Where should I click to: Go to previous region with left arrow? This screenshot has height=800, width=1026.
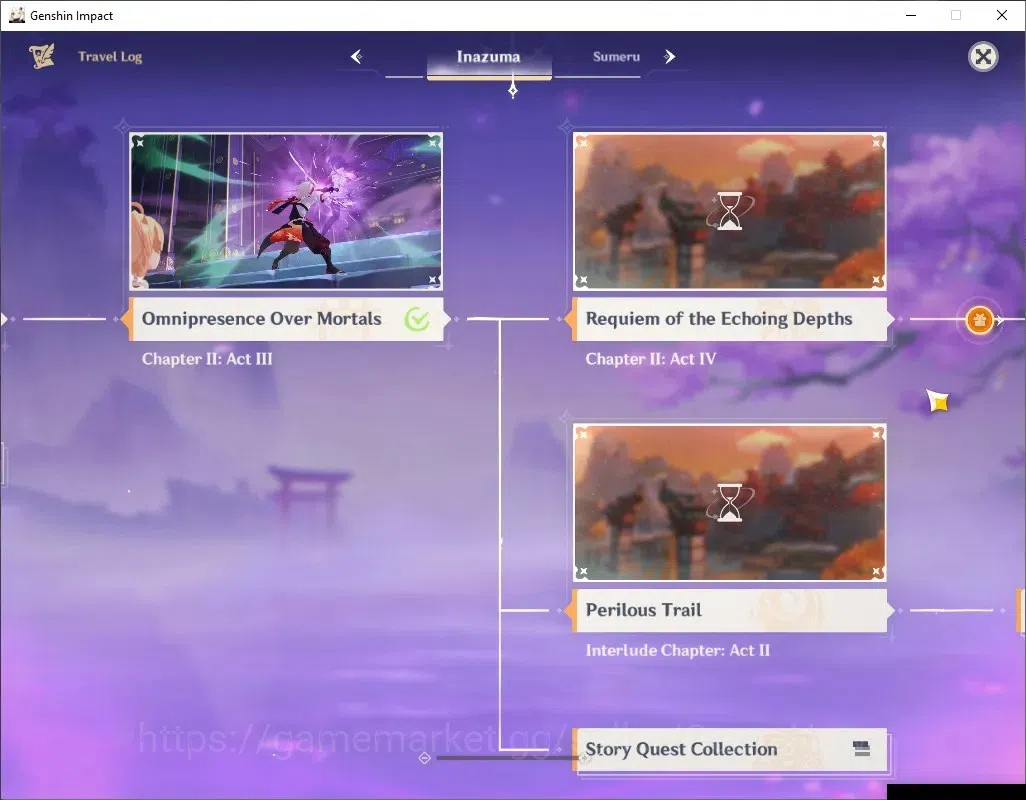pyautogui.click(x=357, y=57)
